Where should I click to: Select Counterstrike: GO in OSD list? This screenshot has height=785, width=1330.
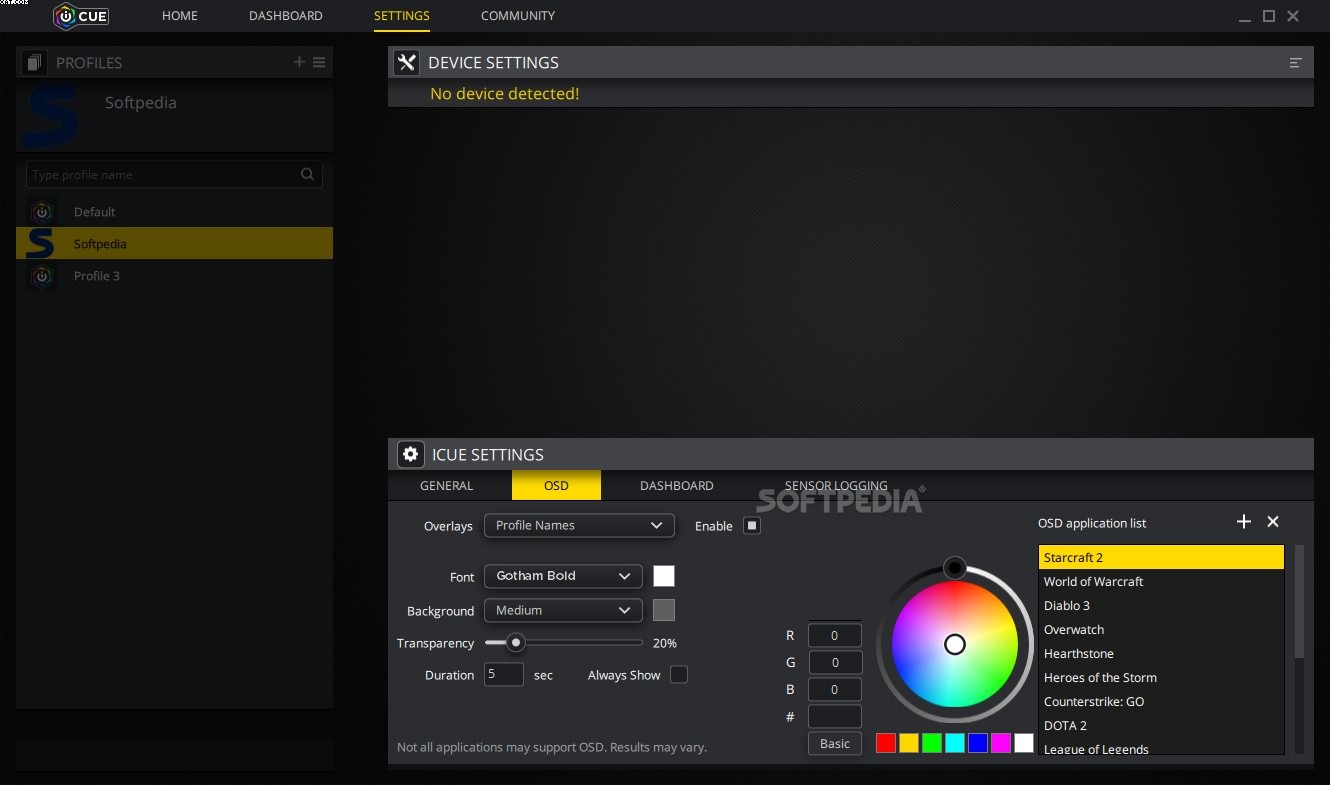tap(1161, 701)
